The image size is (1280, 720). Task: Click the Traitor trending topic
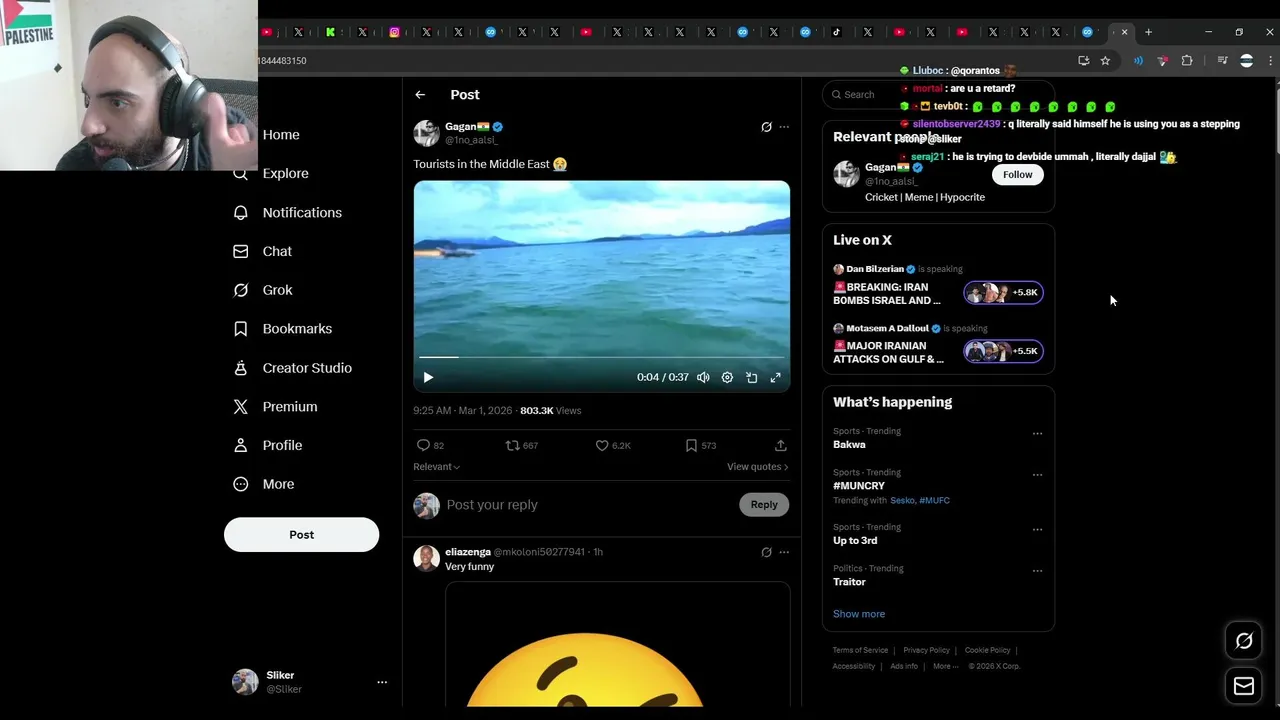(849, 582)
